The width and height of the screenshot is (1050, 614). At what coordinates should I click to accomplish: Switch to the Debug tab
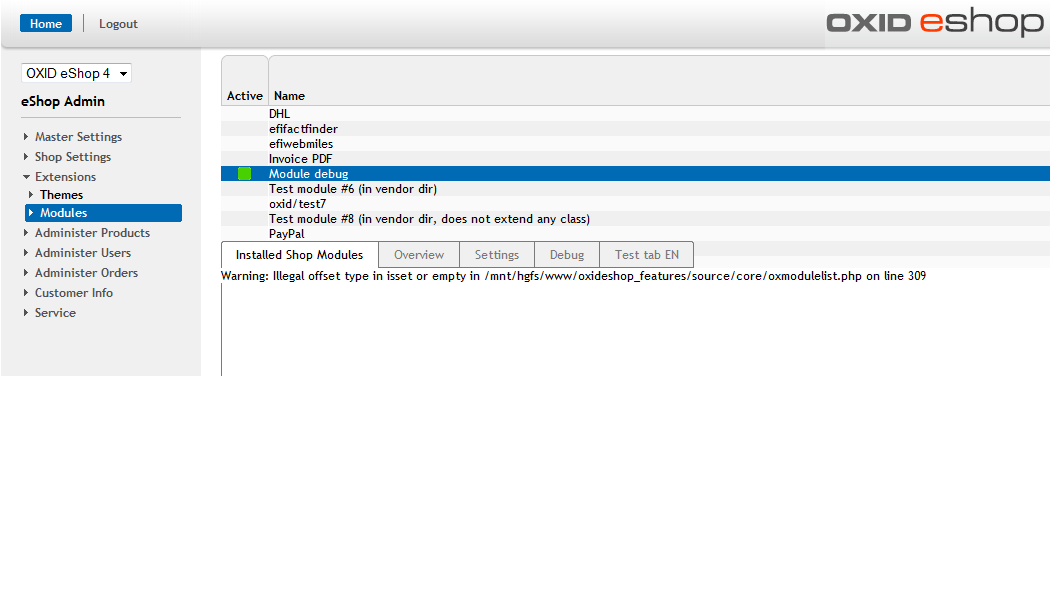tap(566, 255)
